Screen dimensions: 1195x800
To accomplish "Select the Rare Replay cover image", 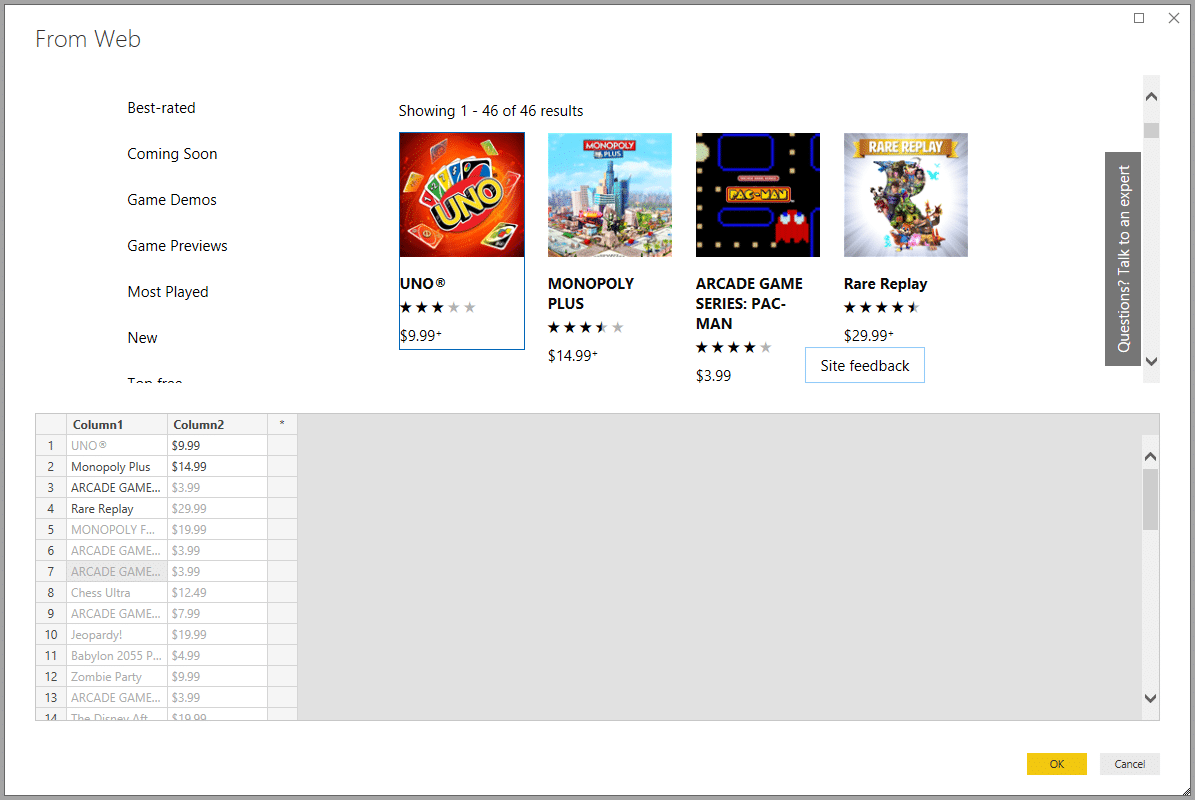I will (x=905, y=194).
